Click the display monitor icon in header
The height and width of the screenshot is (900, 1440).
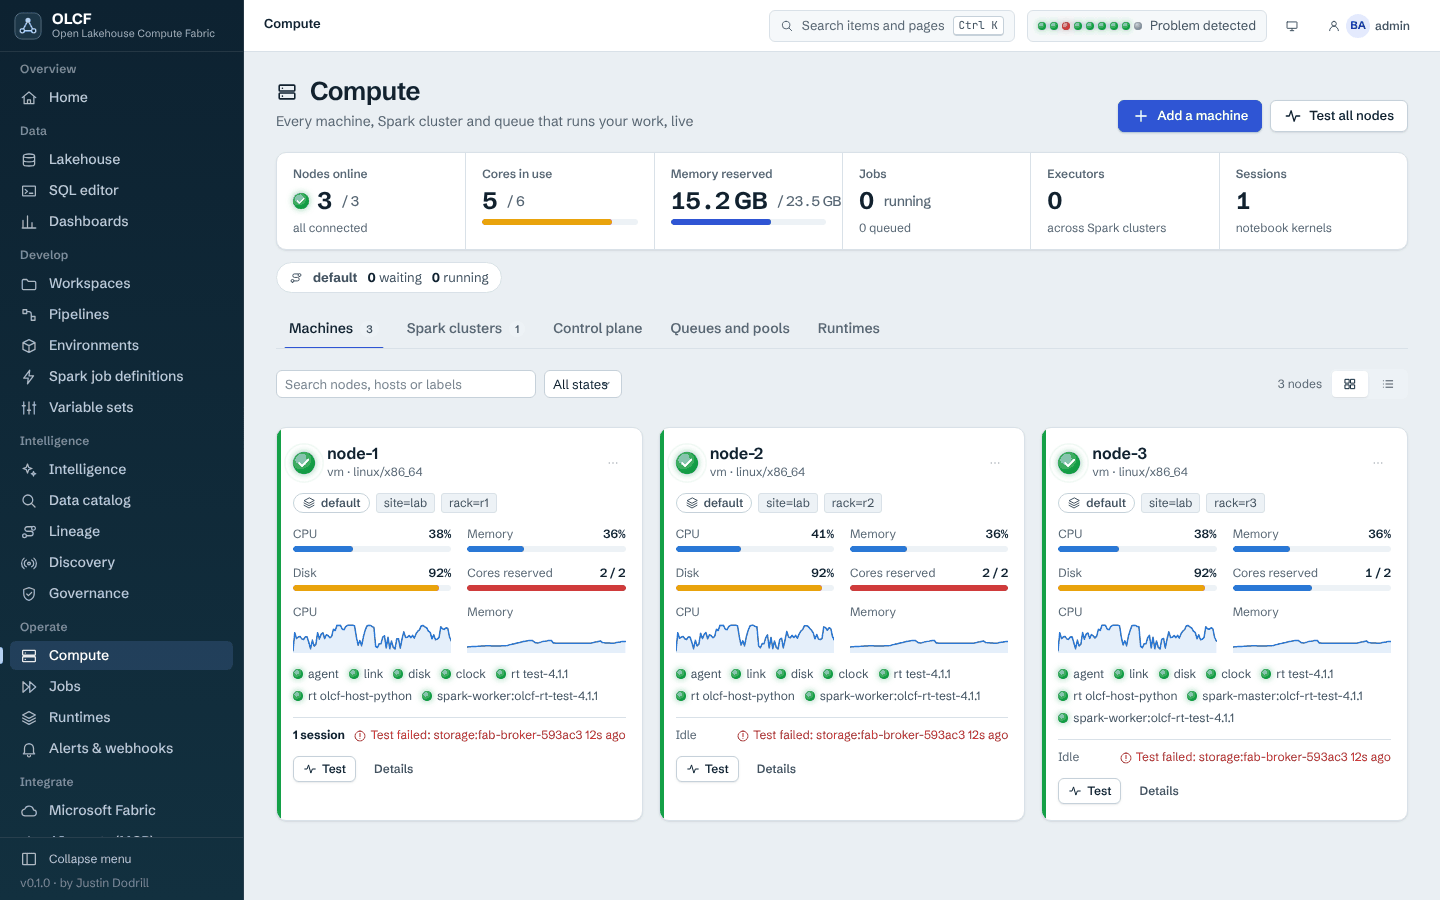pyautogui.click(x=1292, y=26)
